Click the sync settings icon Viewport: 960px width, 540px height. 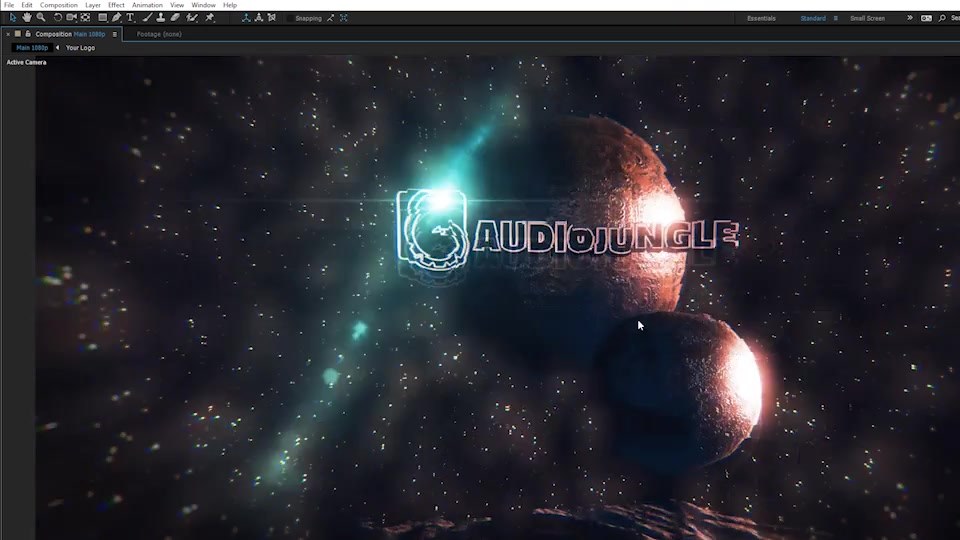click(x=926, y=18)
